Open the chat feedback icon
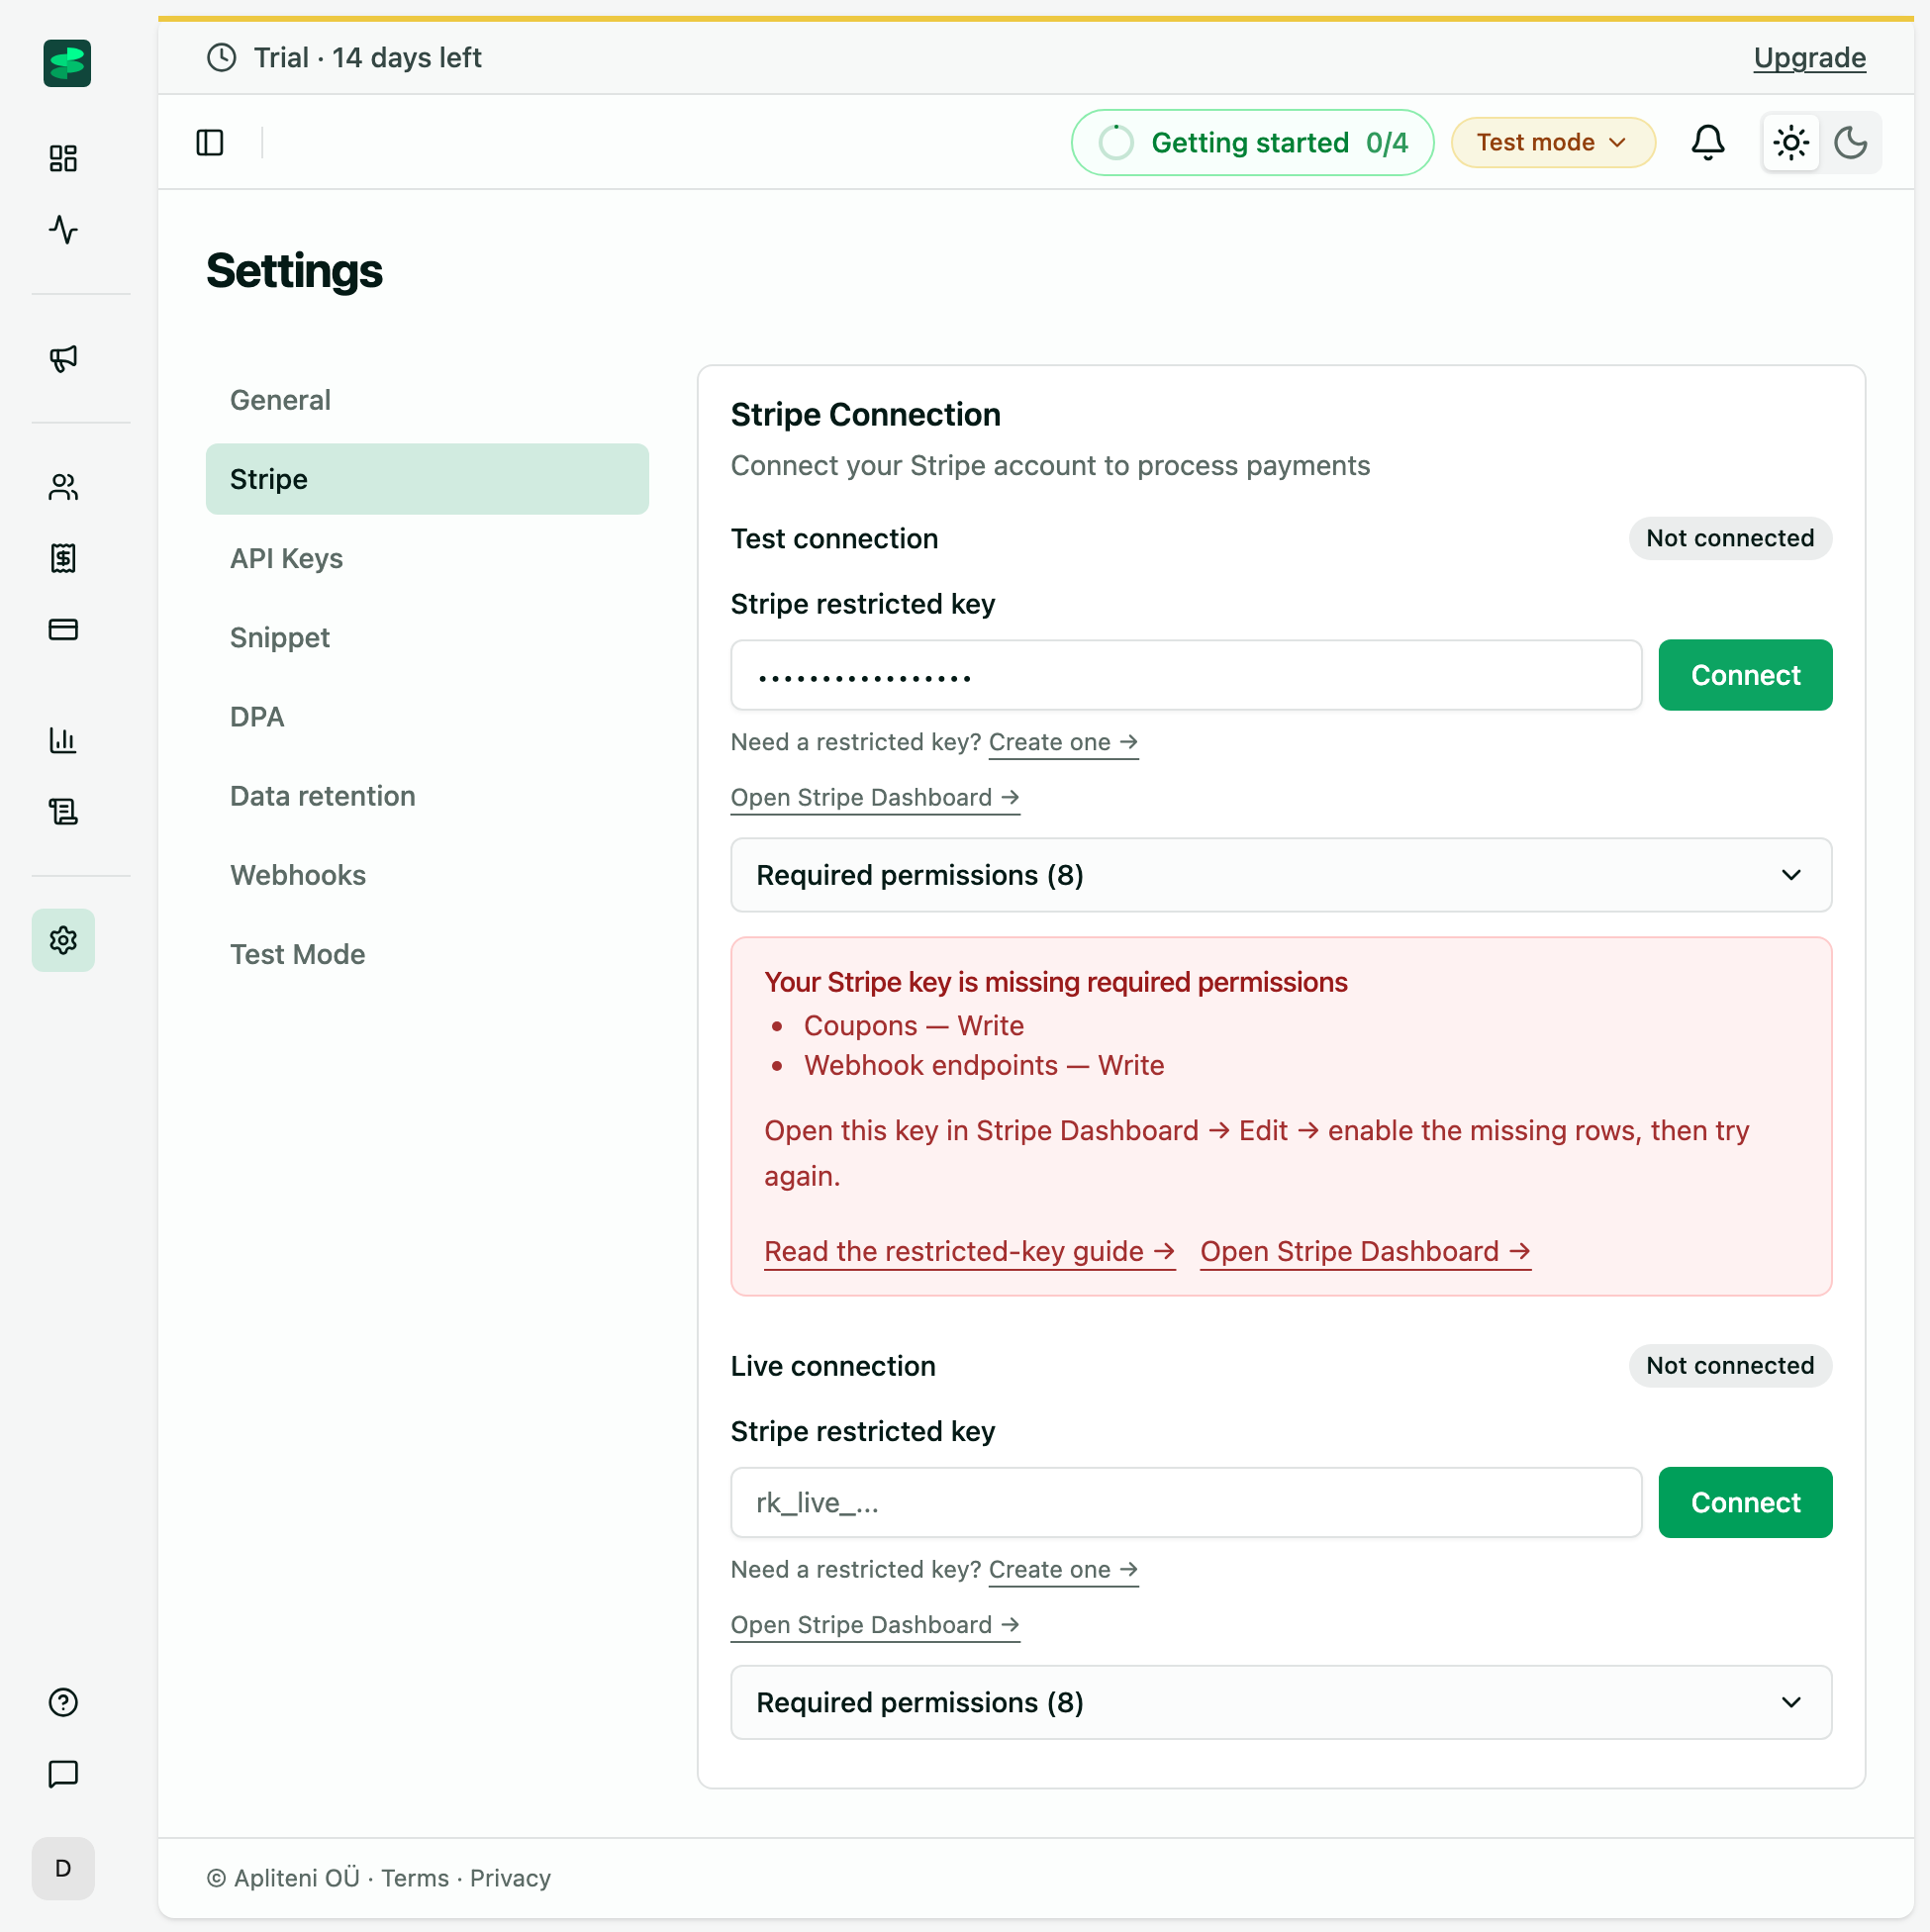The image size is (1930, 1932). pos(63,1774)
